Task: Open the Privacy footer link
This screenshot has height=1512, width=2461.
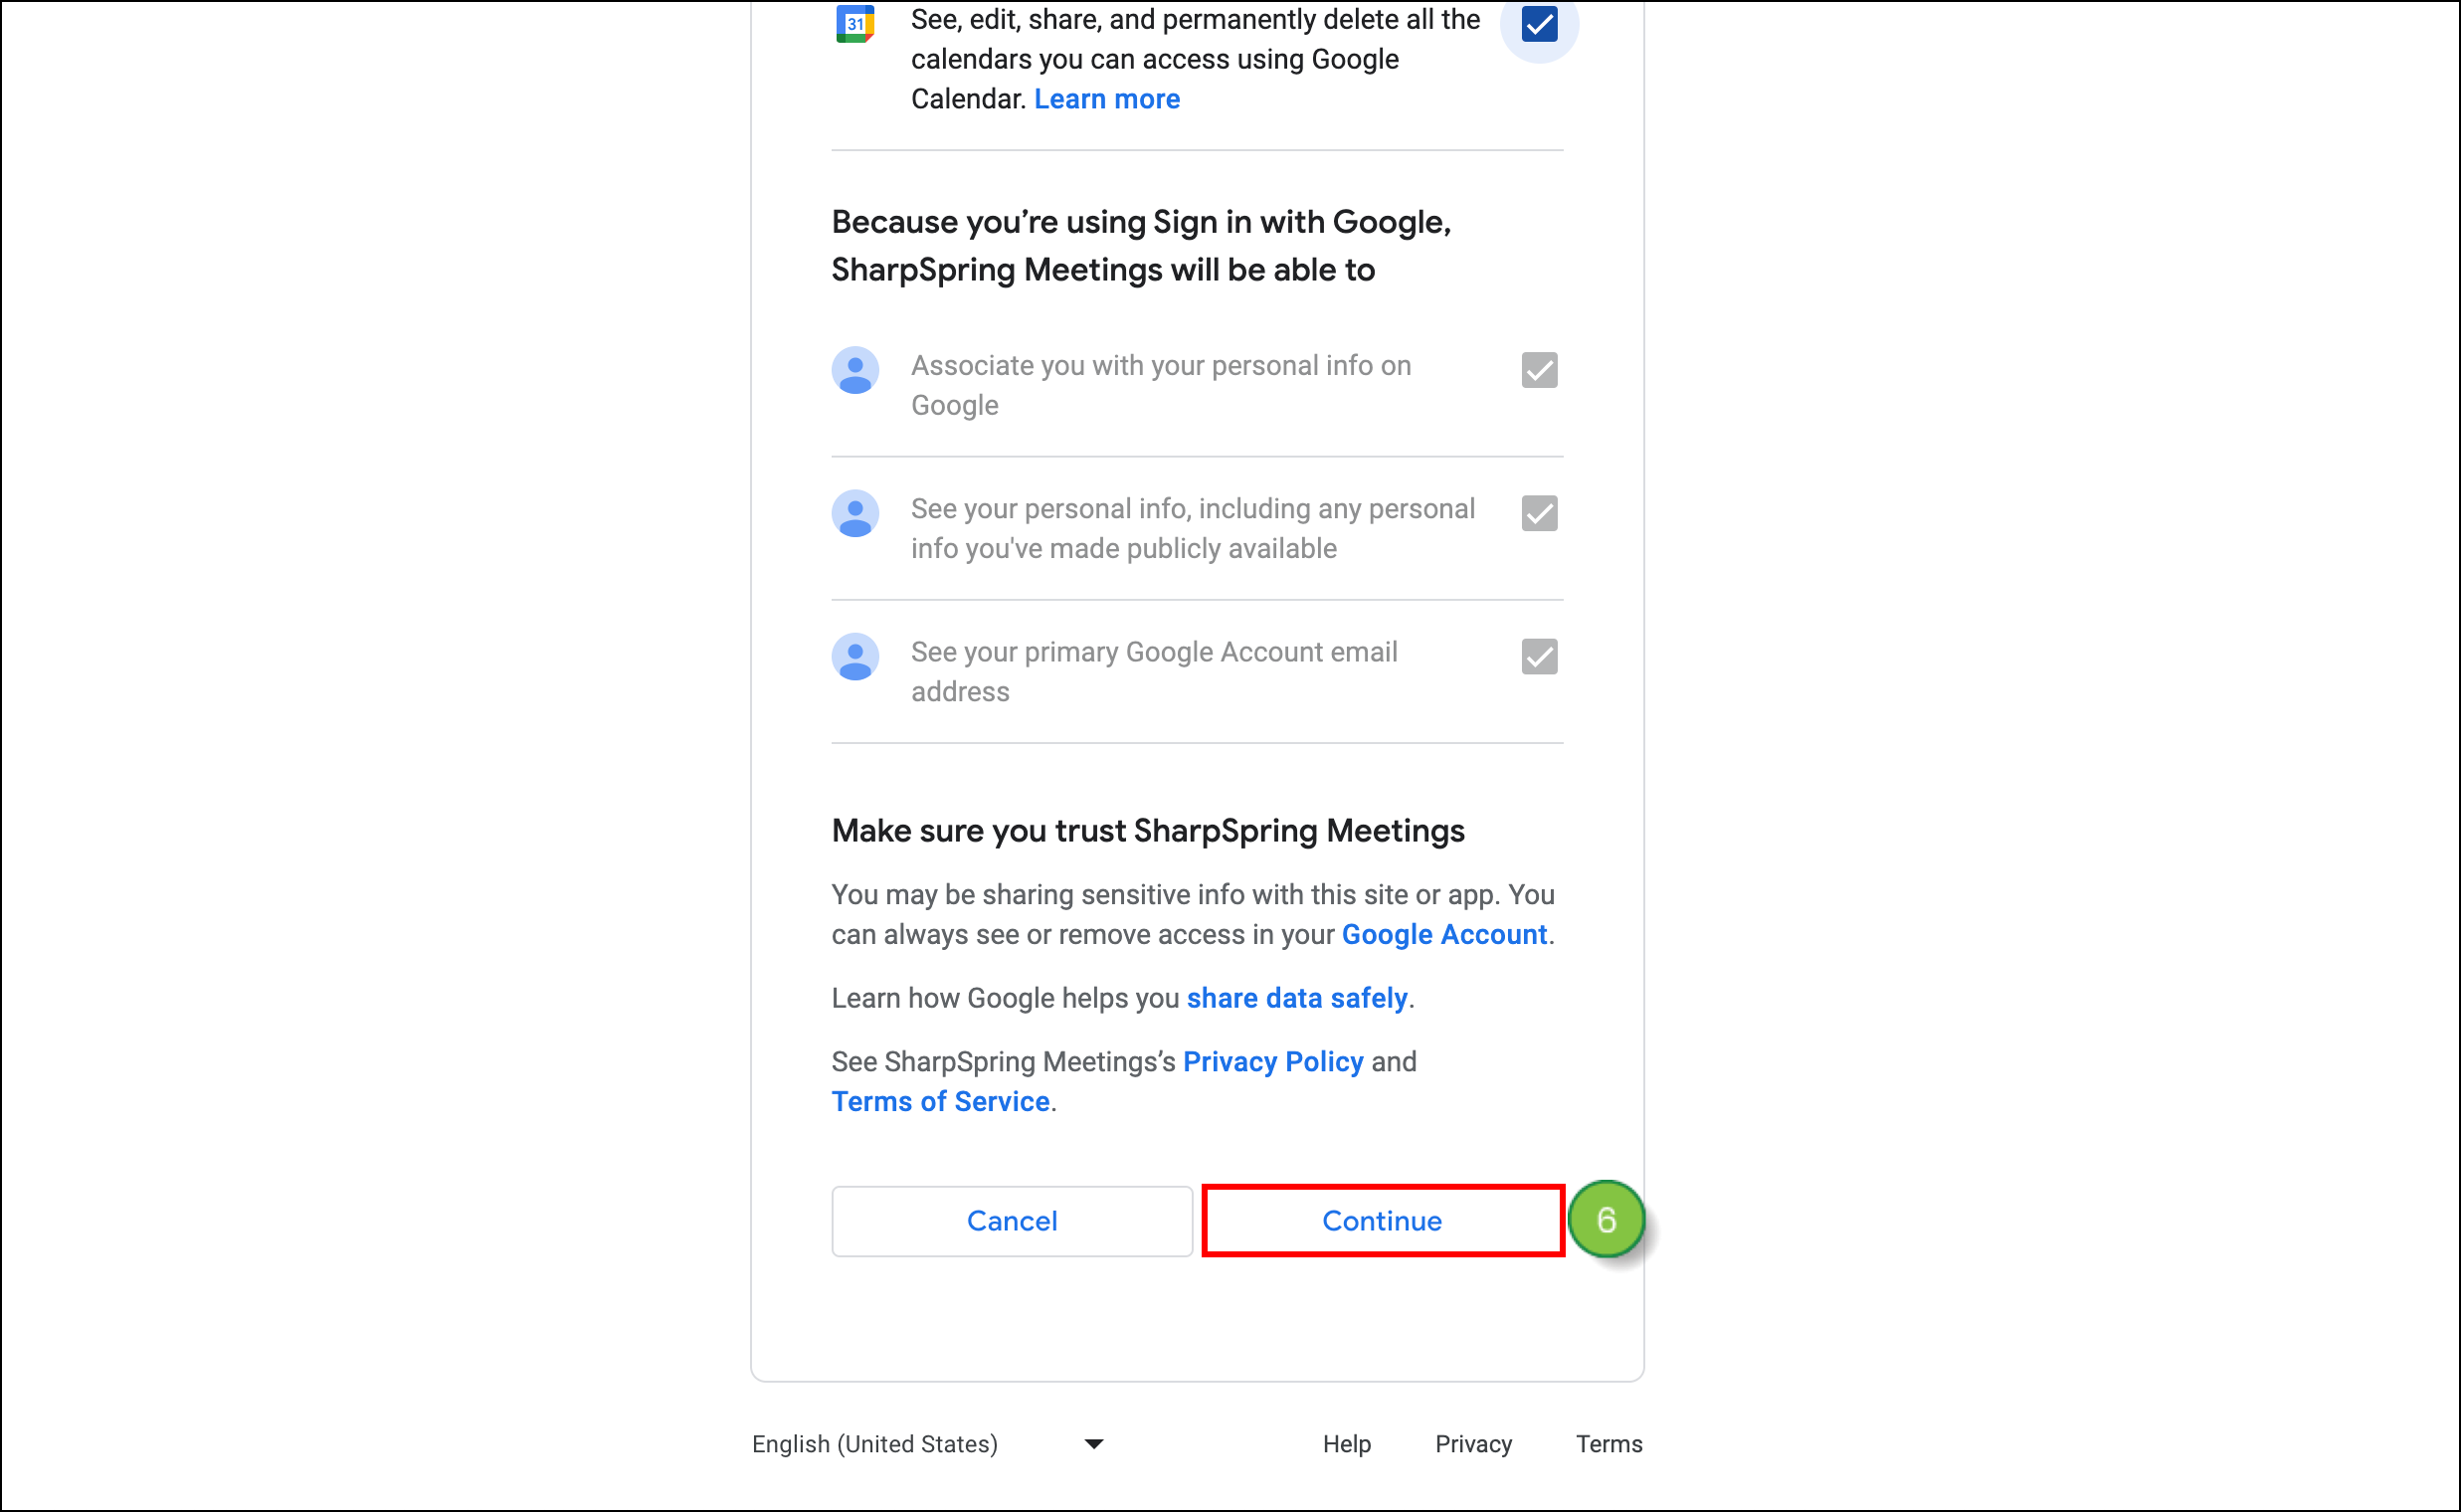Action: 1473,1444
